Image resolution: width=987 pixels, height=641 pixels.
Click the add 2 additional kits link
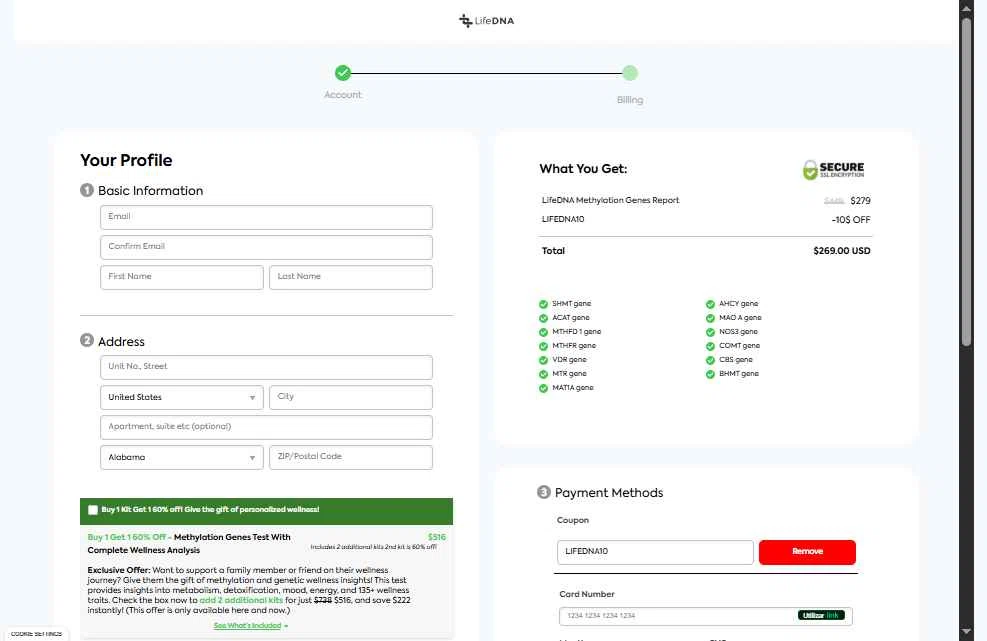pyautogui.click(x=241, y=600)
